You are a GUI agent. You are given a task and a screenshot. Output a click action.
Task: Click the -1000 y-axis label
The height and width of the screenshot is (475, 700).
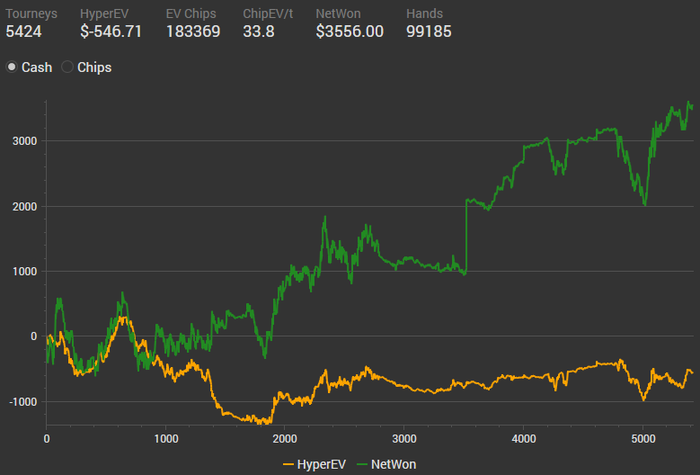pos(23,402)
